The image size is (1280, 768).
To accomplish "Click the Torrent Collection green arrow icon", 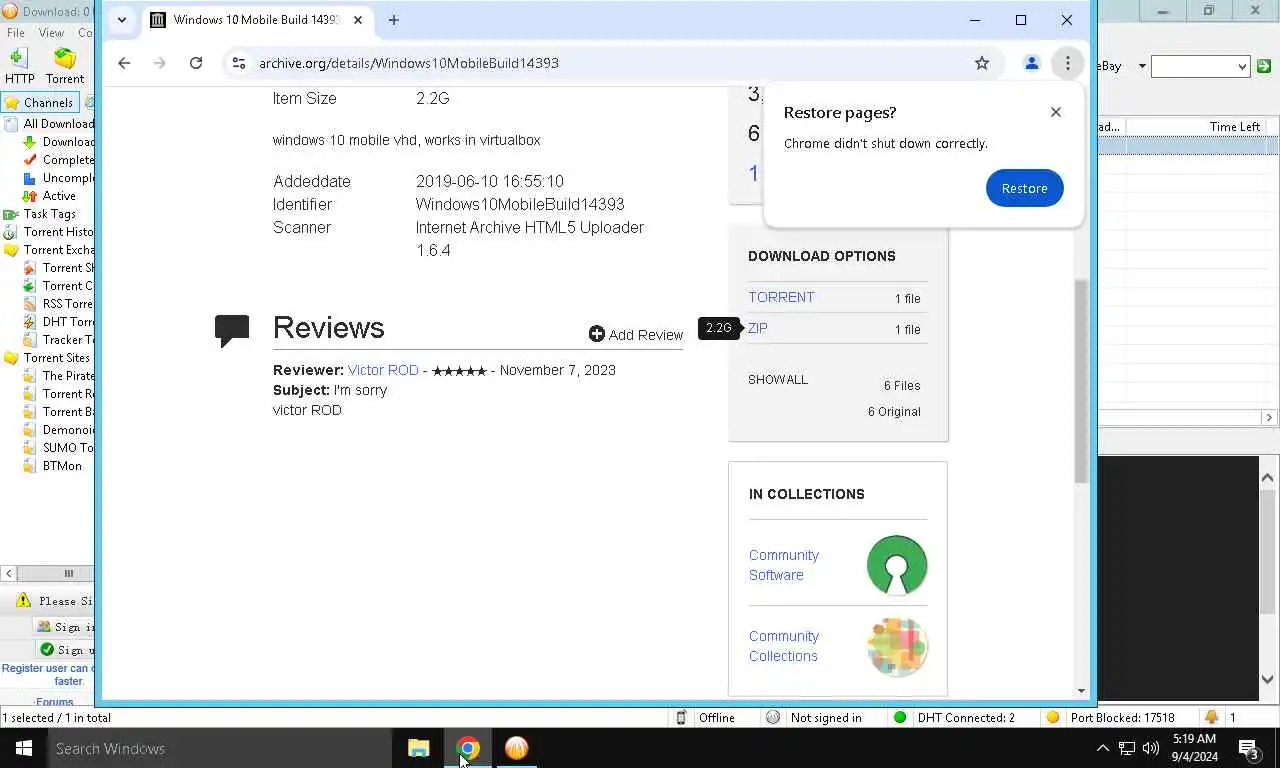I will coord(30,286).
